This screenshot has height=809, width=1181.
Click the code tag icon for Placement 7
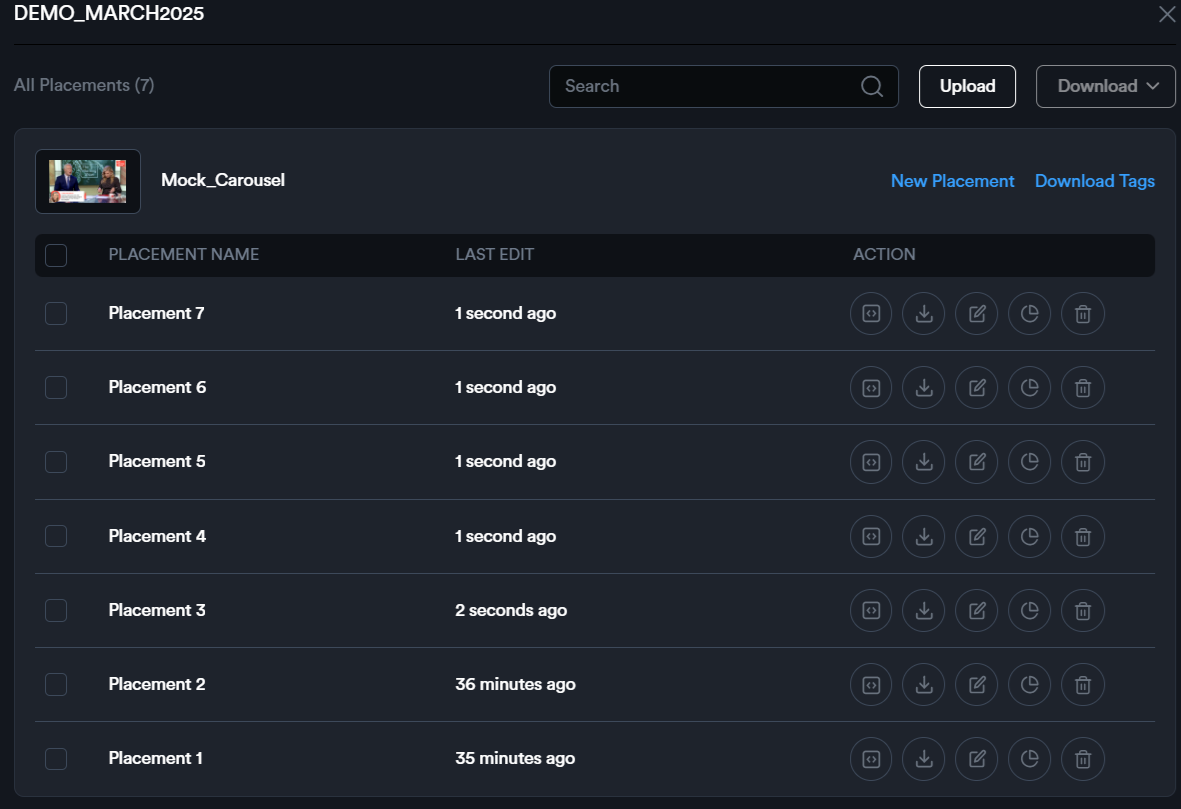(x=871, y=314)
